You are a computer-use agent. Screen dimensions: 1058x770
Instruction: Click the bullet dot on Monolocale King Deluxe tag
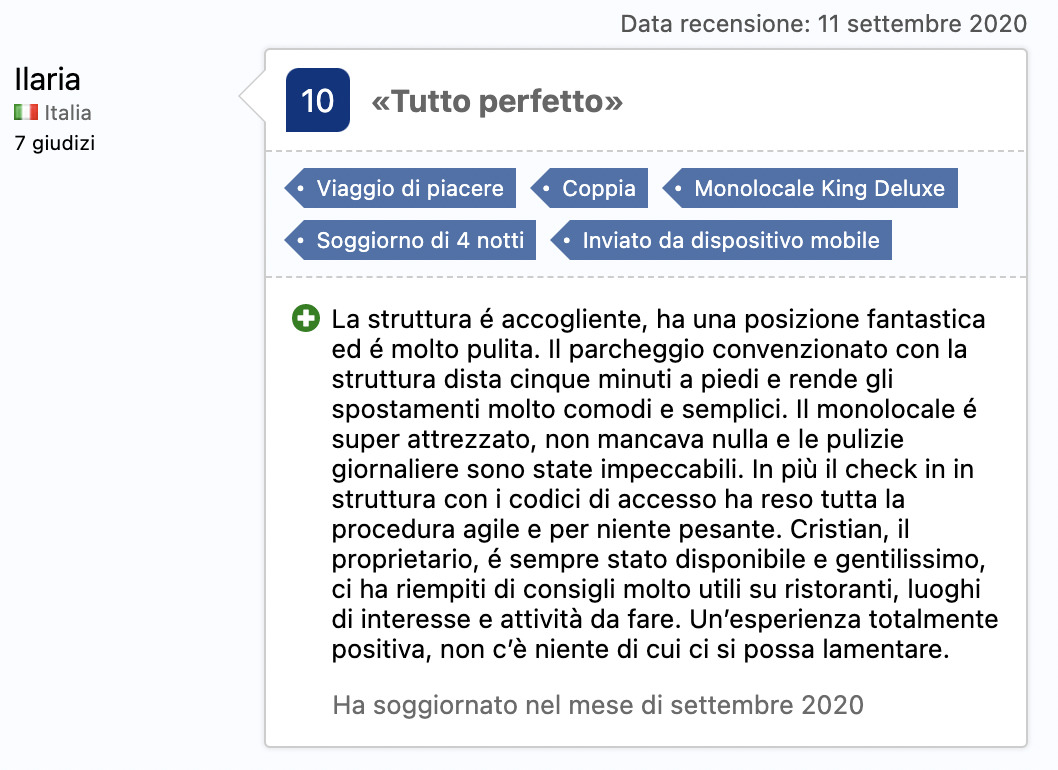click(x=678, y=188)
